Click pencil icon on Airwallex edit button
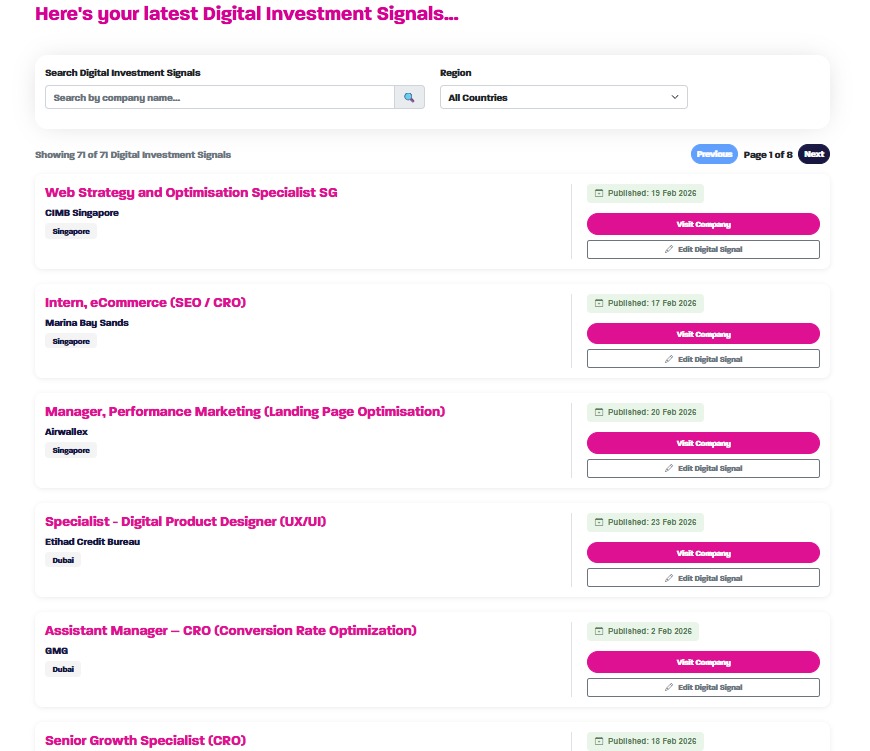Image resolution: width=870 pixels, height=751 pixels. 669,468
